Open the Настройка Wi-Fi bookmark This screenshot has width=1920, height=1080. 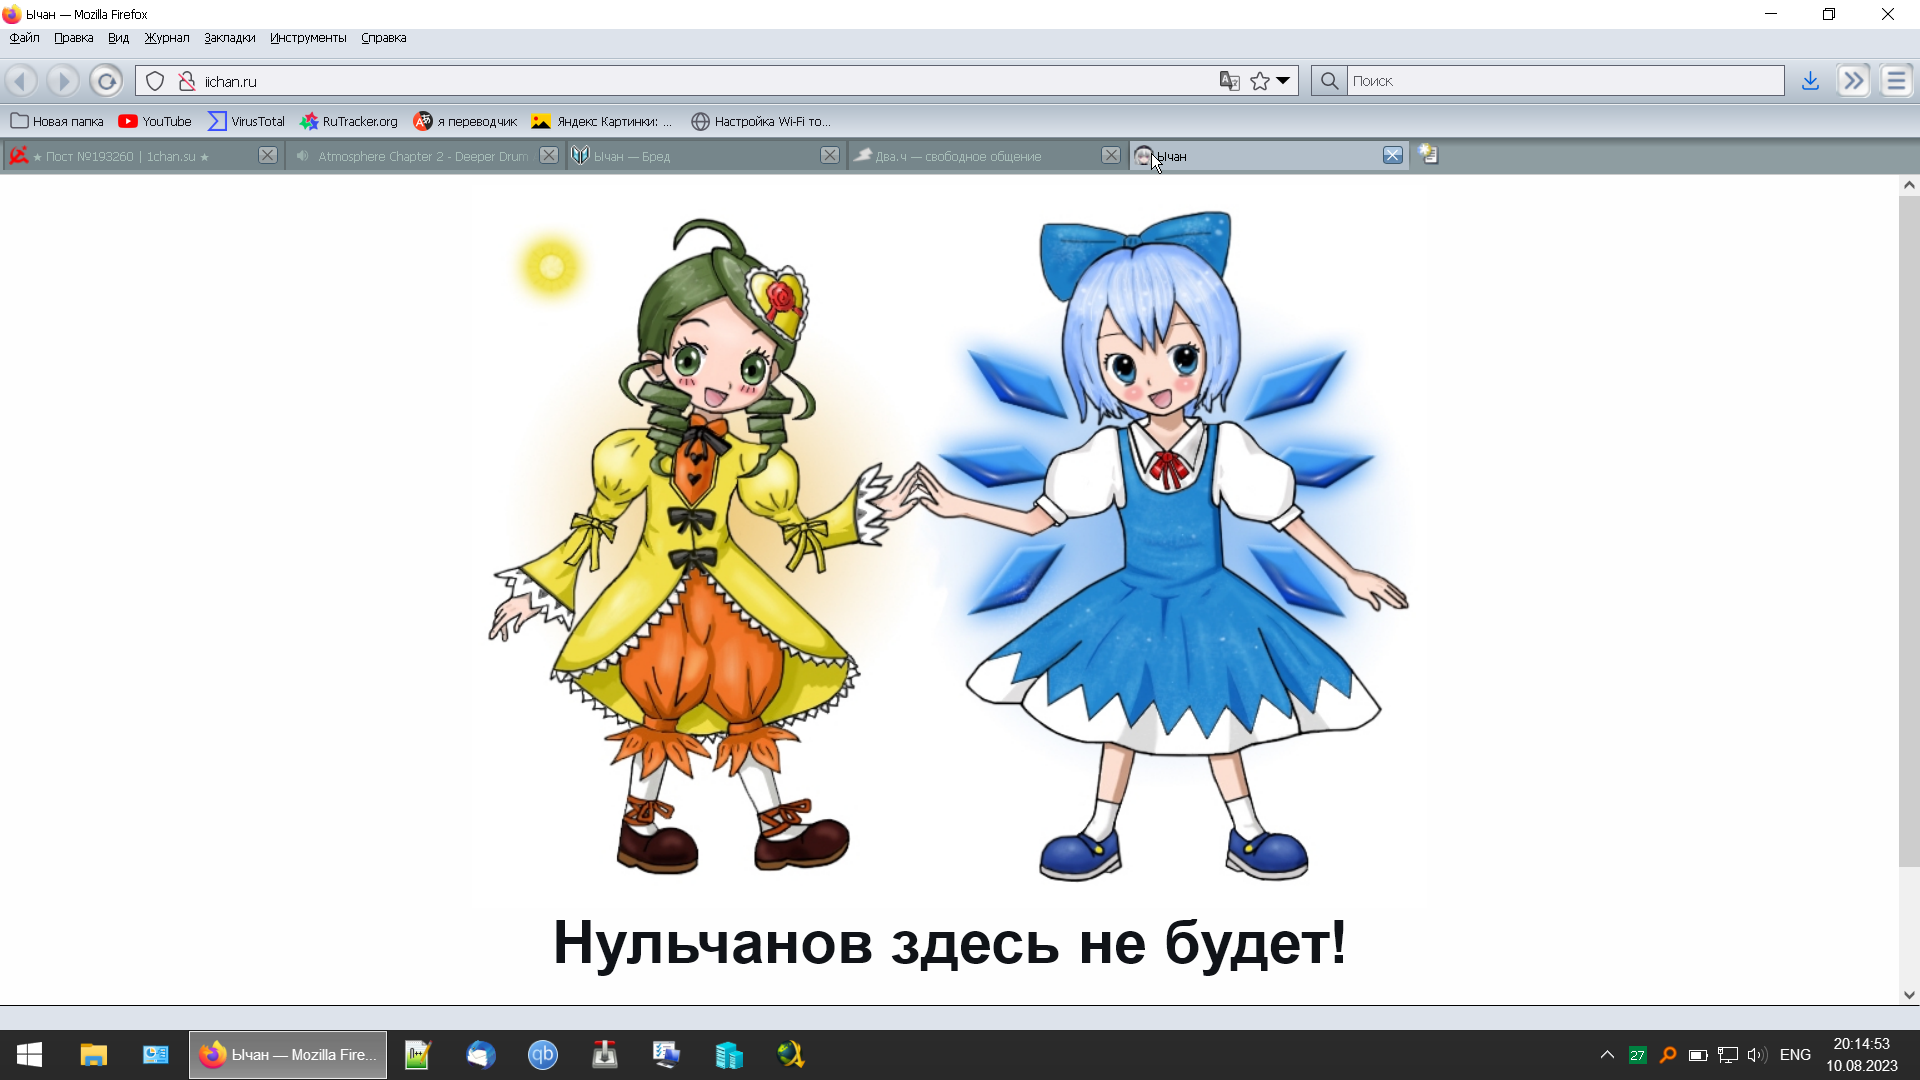[761, 121]
